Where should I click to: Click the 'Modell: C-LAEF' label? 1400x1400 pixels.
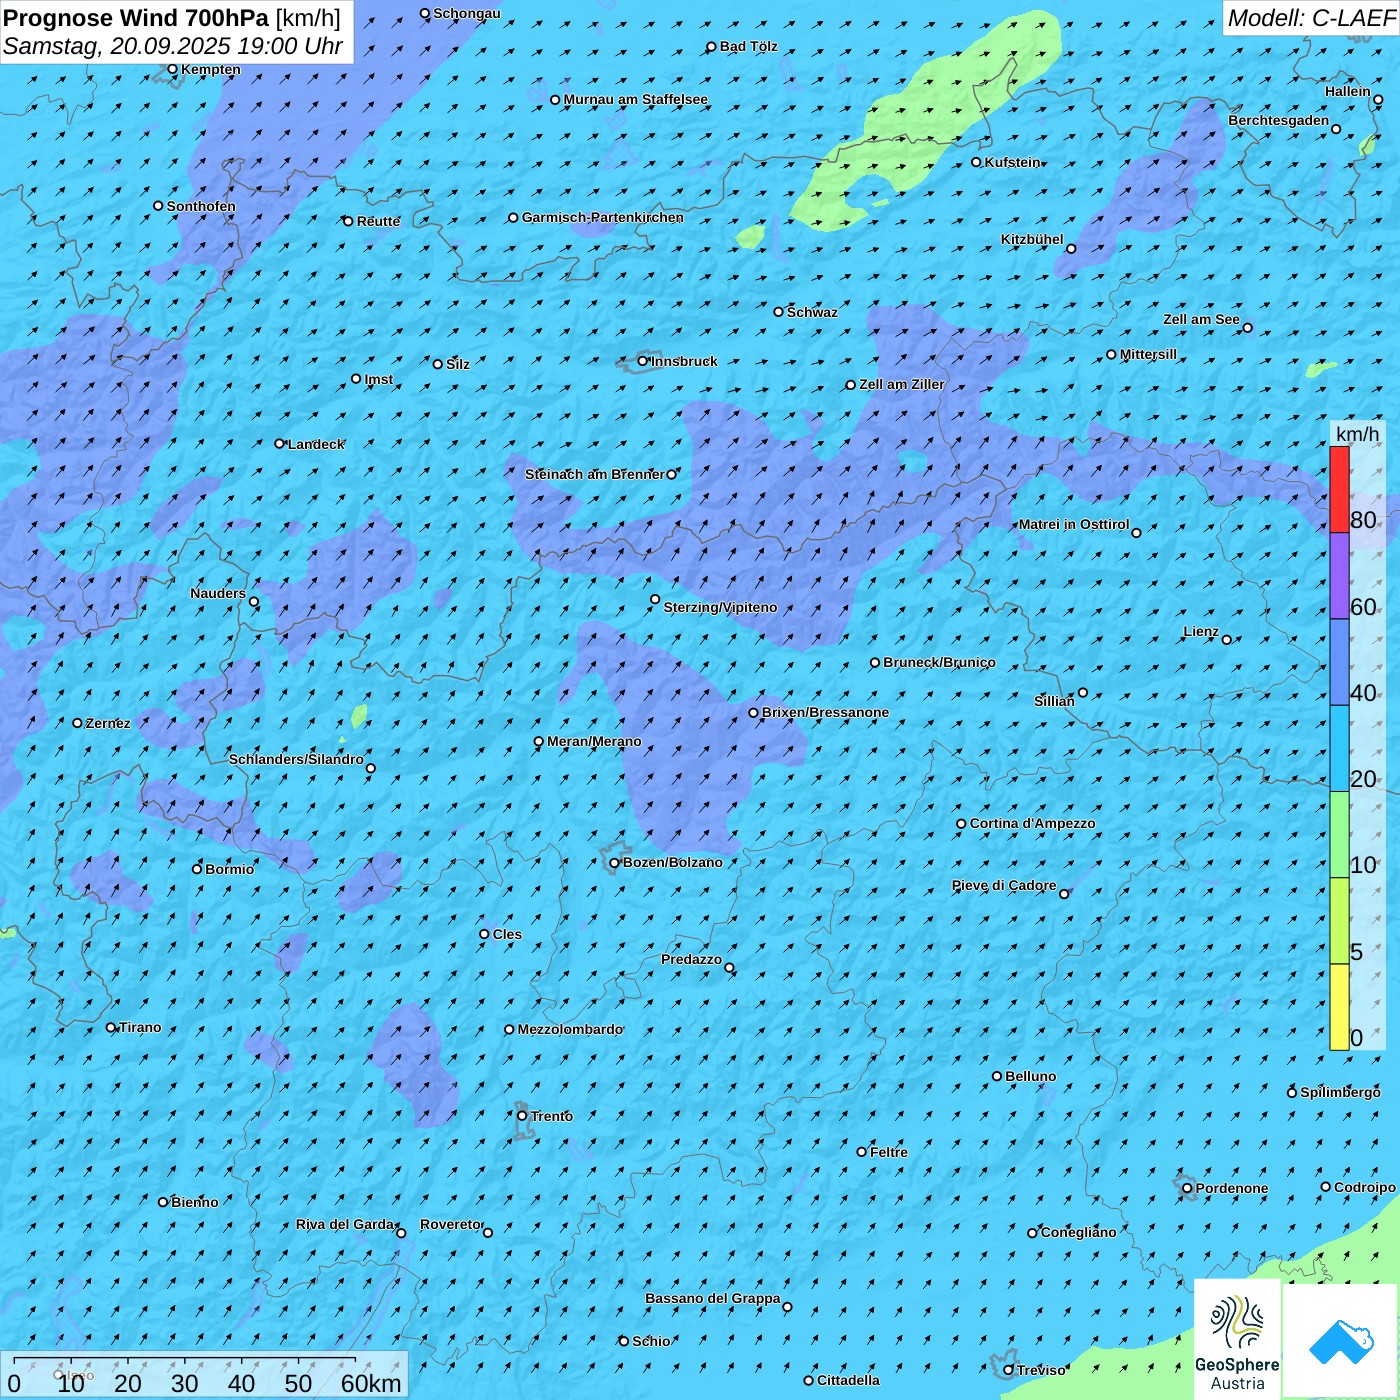[1311, 18]
